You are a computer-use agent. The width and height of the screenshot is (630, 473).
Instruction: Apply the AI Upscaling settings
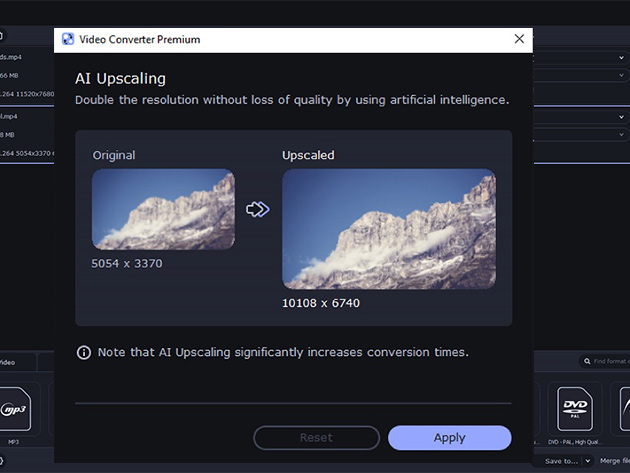[450, 438]
